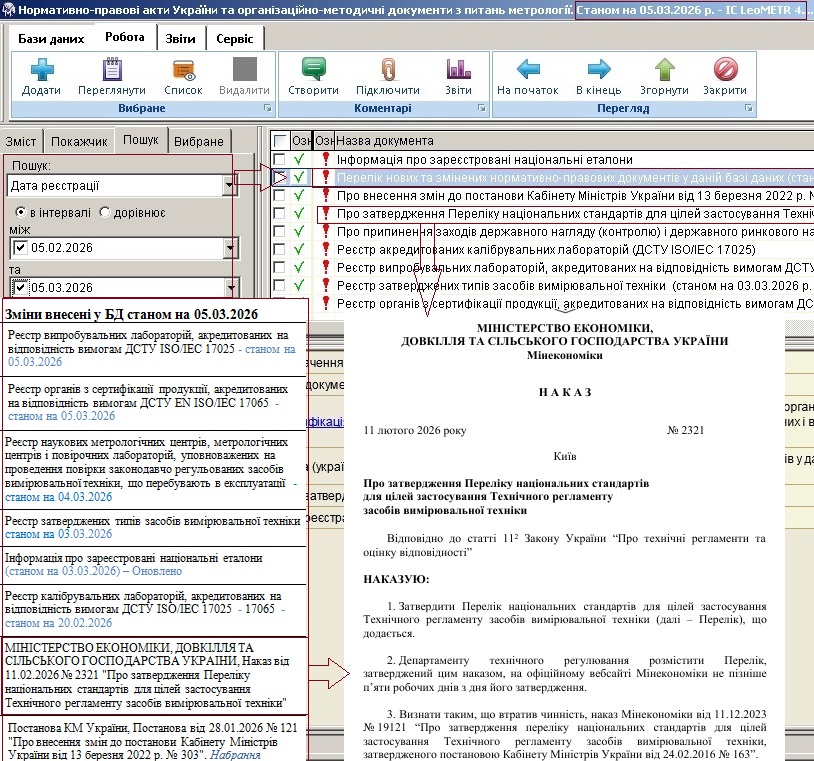Click the "Назва документа" column header

pyautogui.click(x=385, y=141)
